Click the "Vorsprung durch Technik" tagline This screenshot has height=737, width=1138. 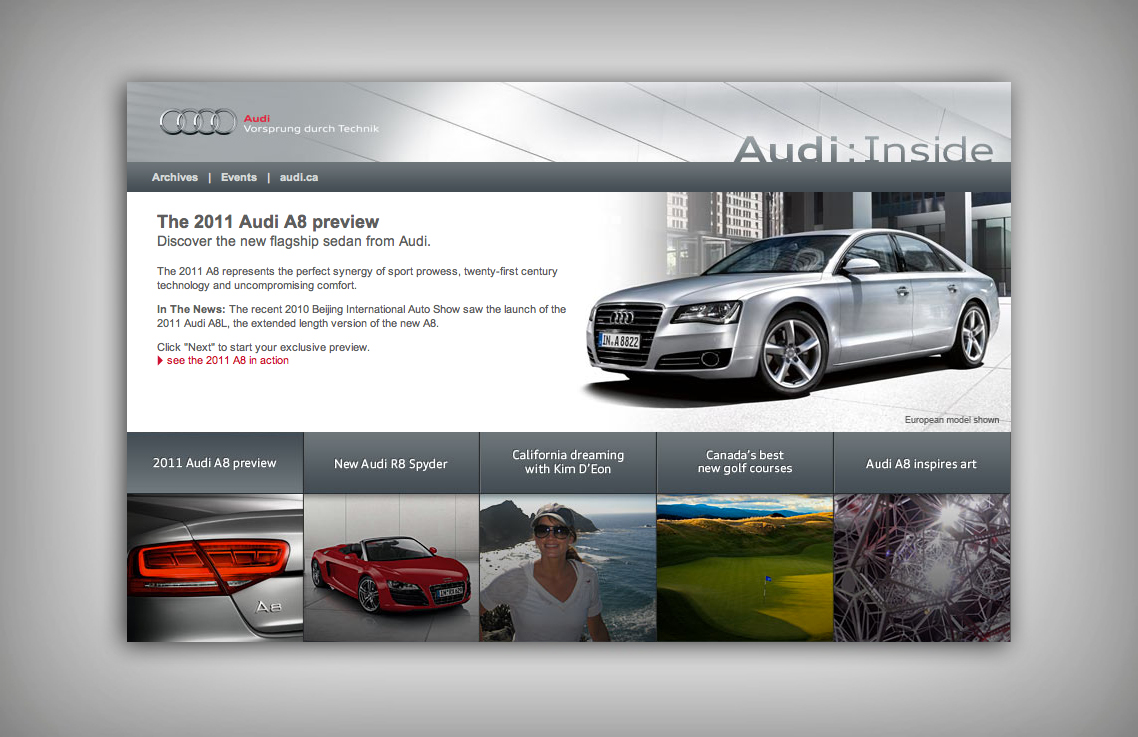(x=311, y=129)
